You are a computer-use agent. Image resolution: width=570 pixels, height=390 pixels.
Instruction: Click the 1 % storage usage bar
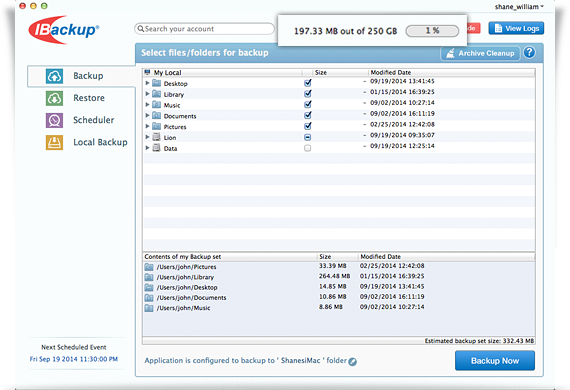[432, 31]
